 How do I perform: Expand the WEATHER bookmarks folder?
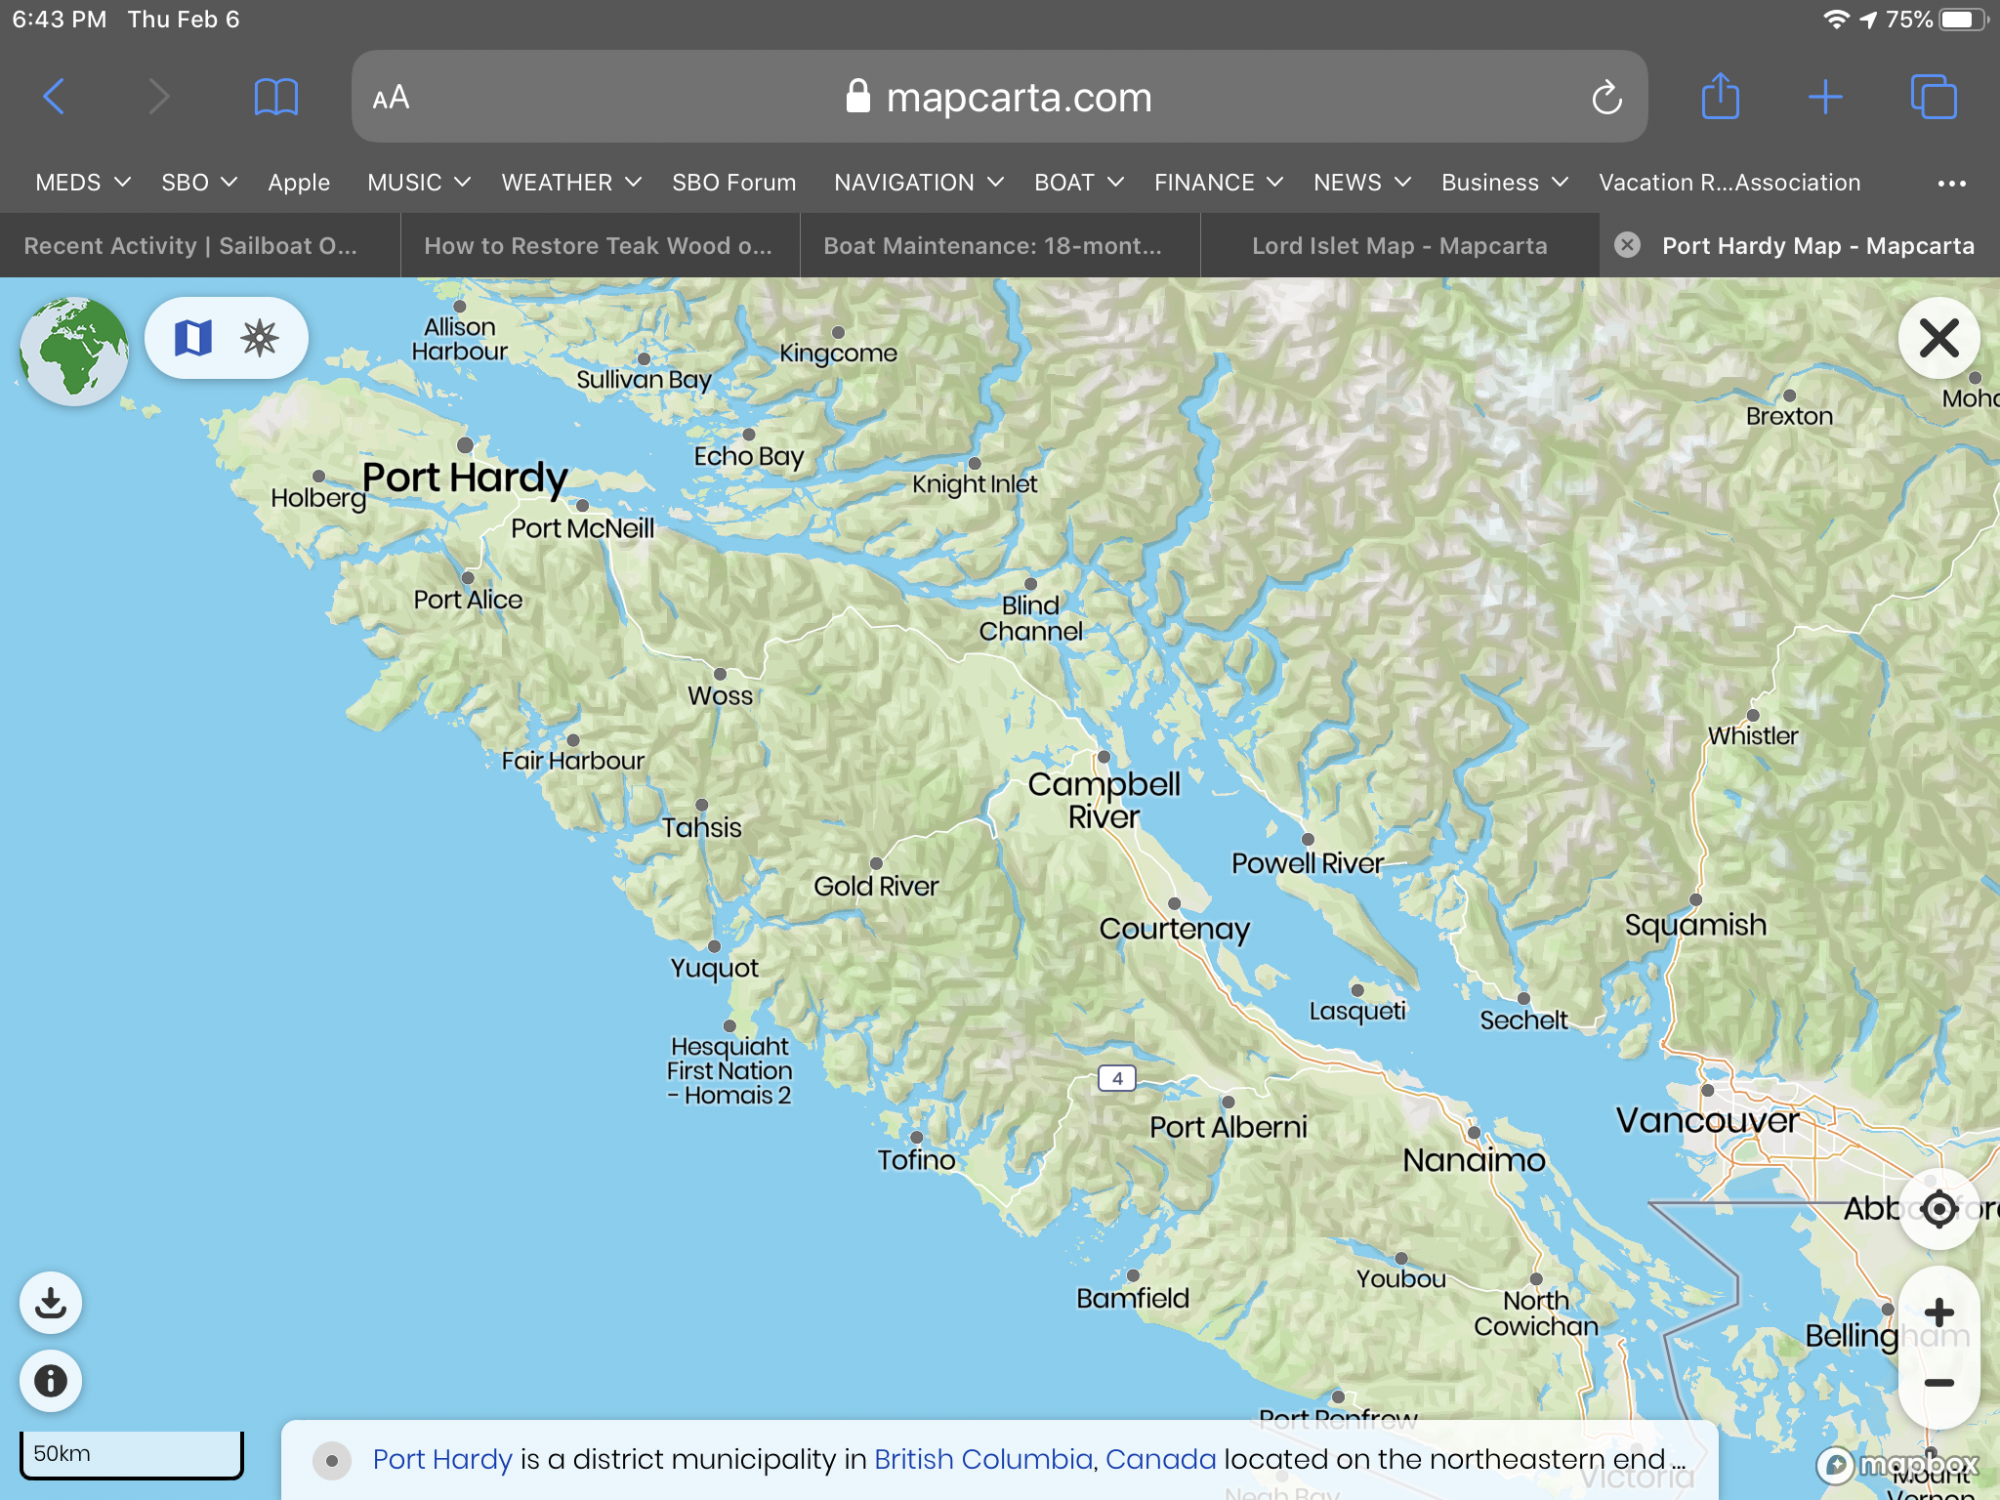click(570, 183)
